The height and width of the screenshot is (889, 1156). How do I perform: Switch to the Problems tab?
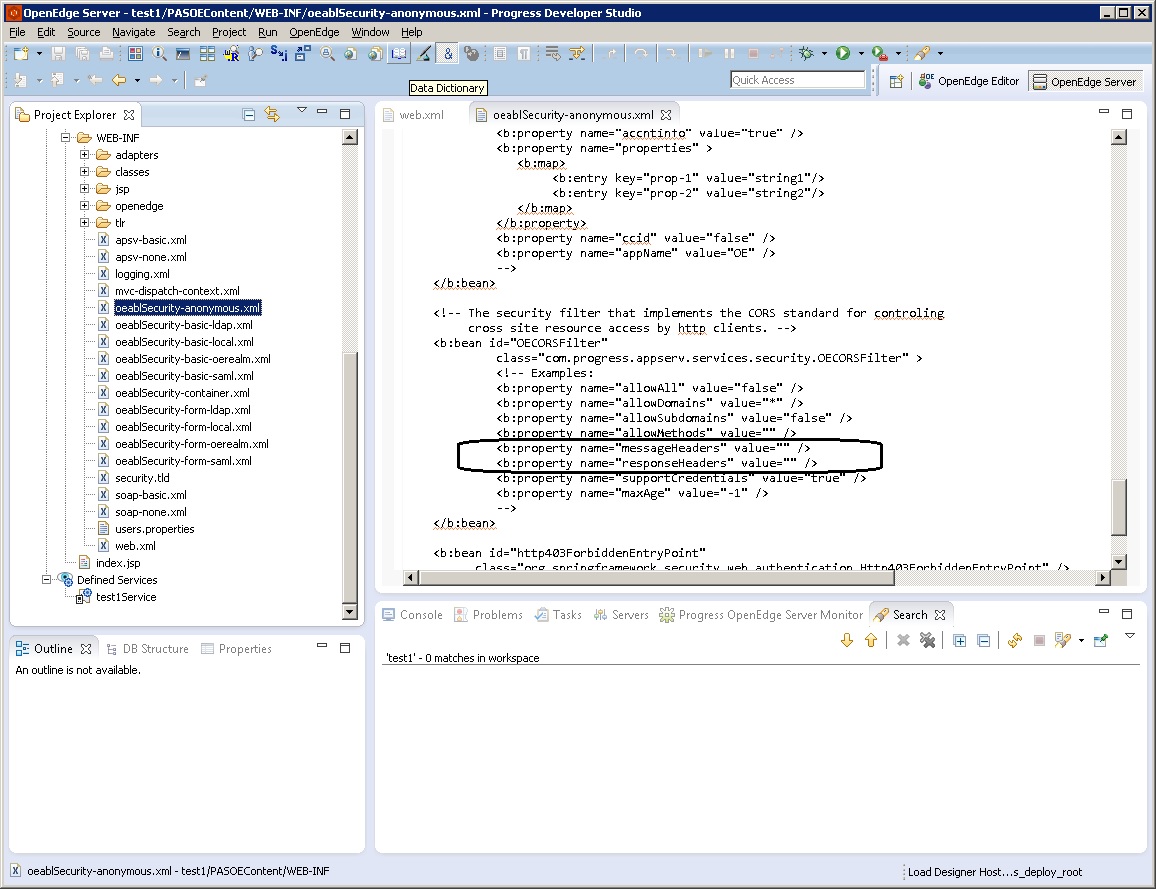(489, 615)
